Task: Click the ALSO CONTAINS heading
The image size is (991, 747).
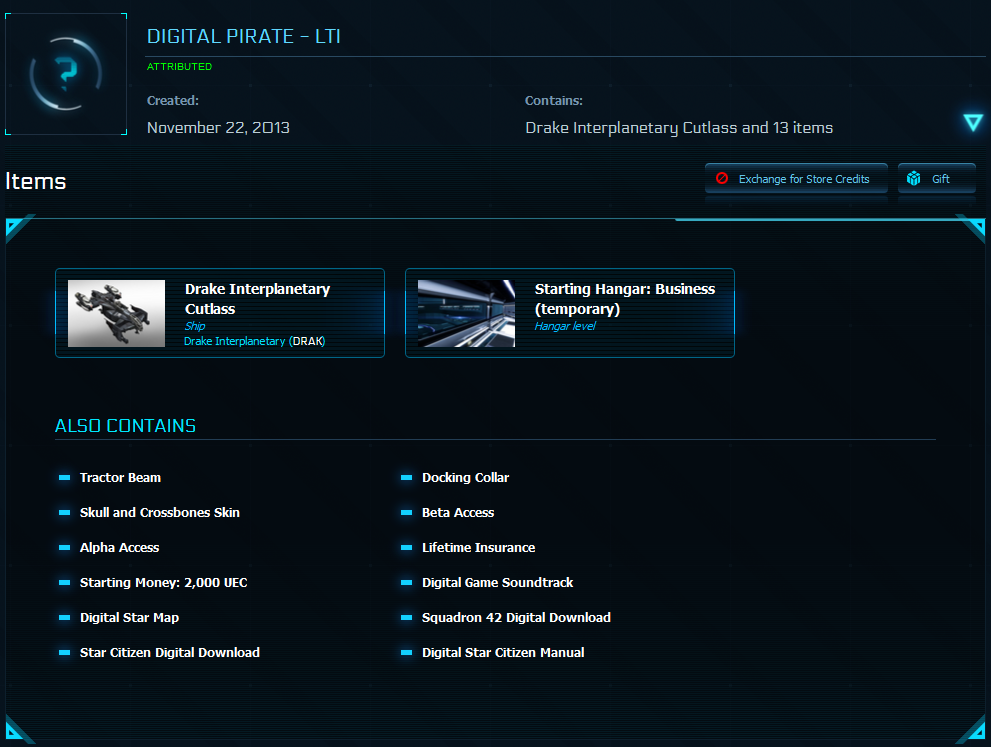Action: pos(125,426)
